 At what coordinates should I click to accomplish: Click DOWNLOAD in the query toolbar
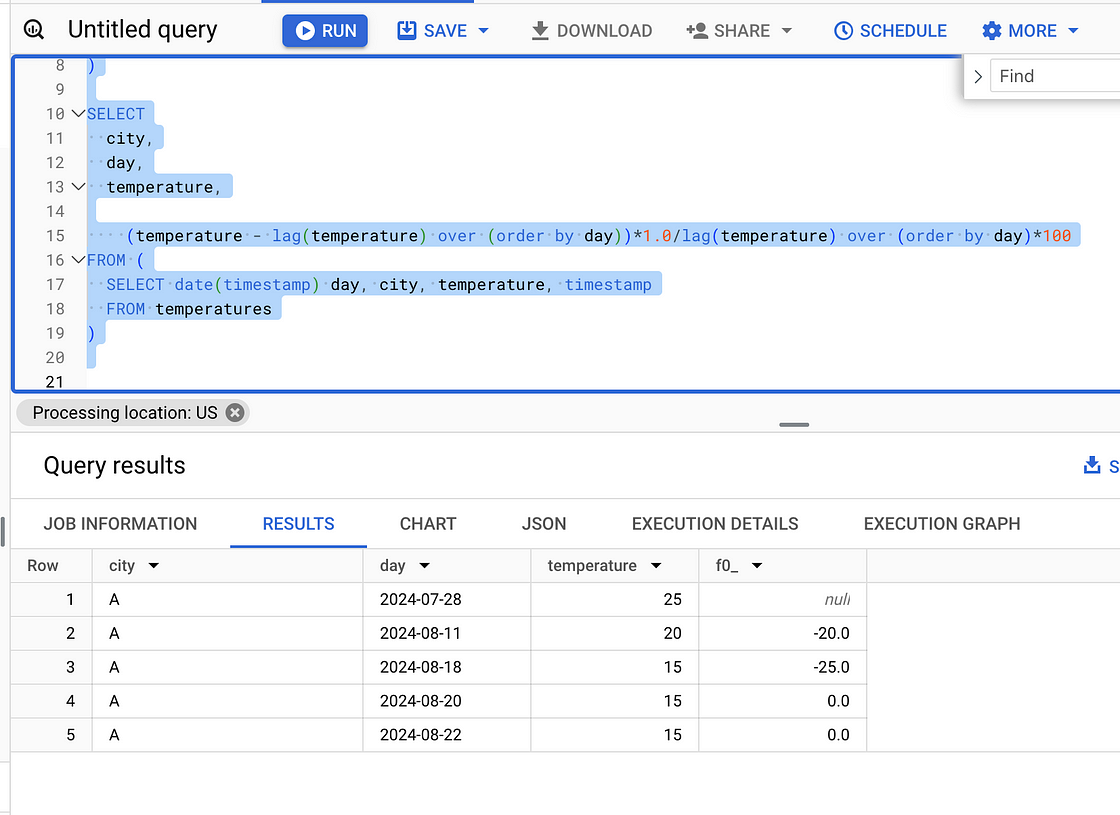point(591,31)
